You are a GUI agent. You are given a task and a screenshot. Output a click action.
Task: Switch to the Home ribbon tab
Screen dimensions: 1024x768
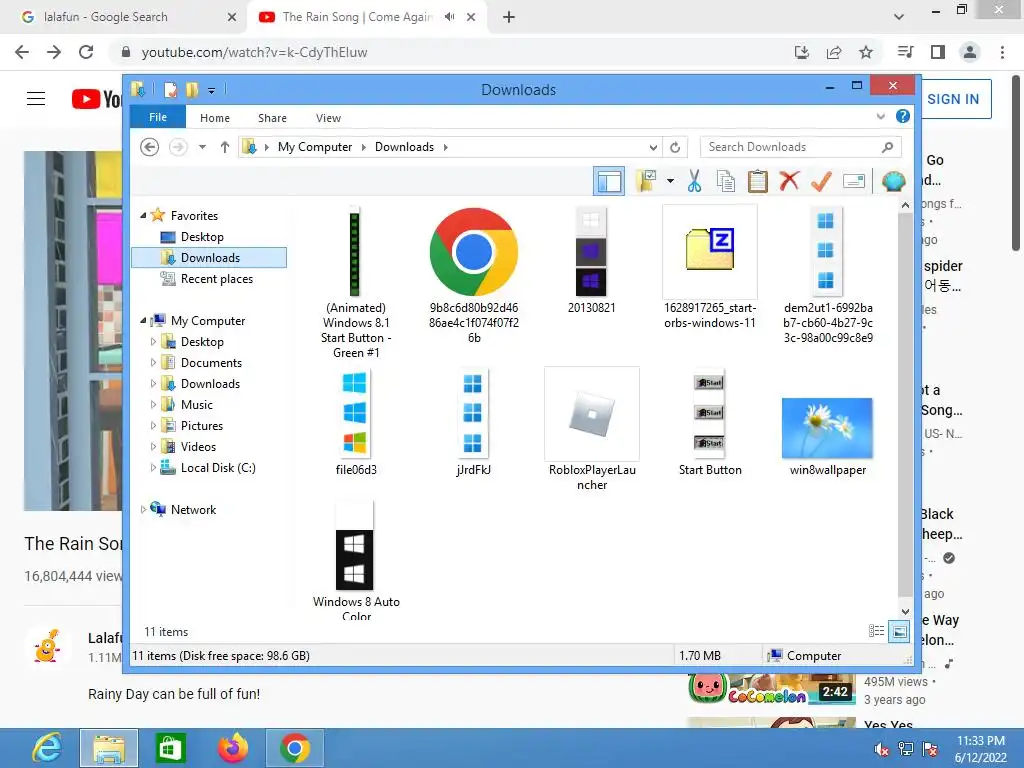pyautogui.click(x=215, y=118)
